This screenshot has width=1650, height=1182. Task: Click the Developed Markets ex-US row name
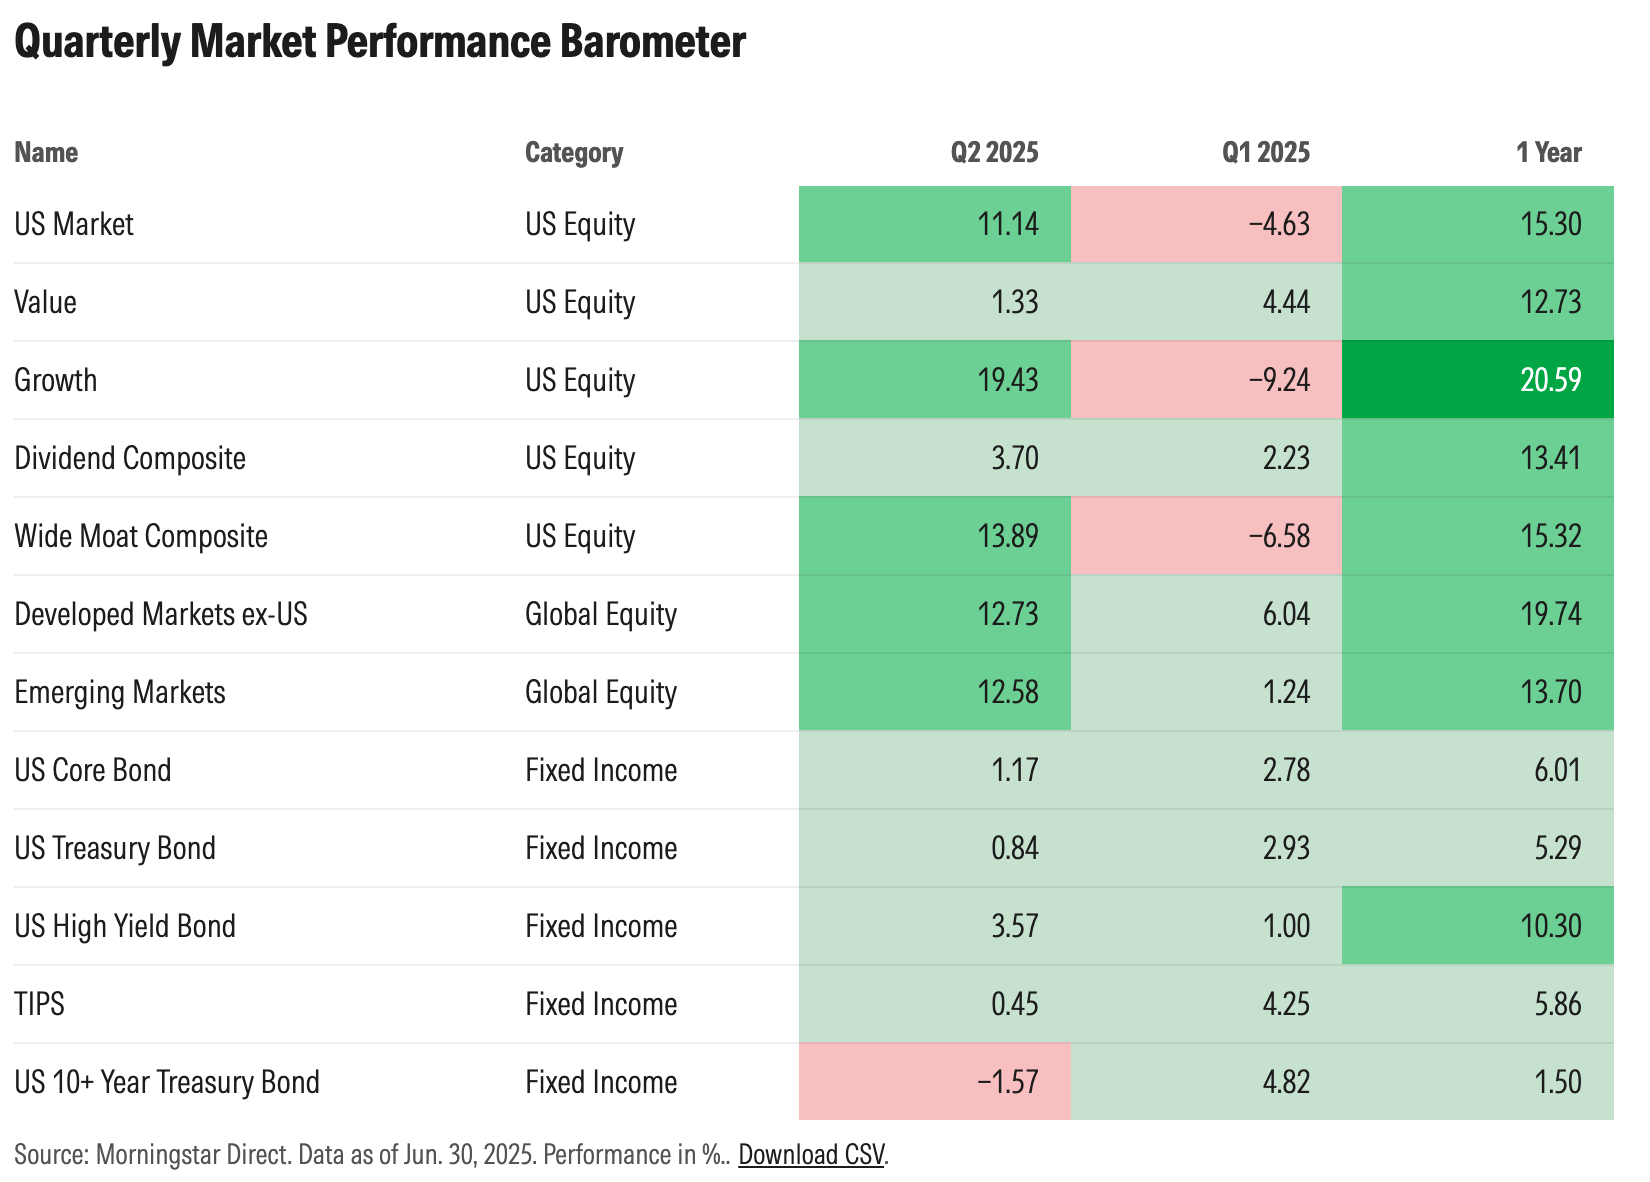point(161,614)
